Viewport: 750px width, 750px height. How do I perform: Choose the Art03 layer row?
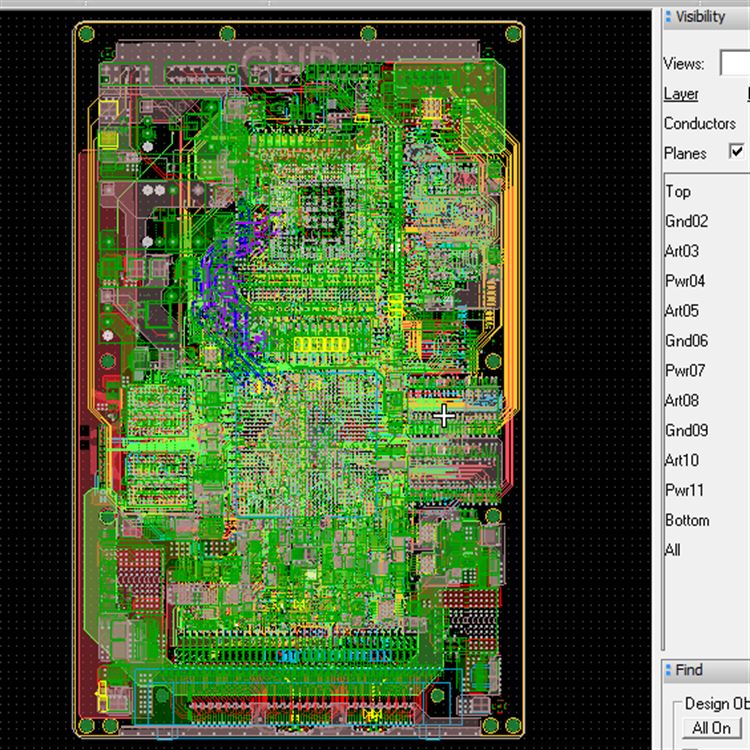click(x=682, y=251)
